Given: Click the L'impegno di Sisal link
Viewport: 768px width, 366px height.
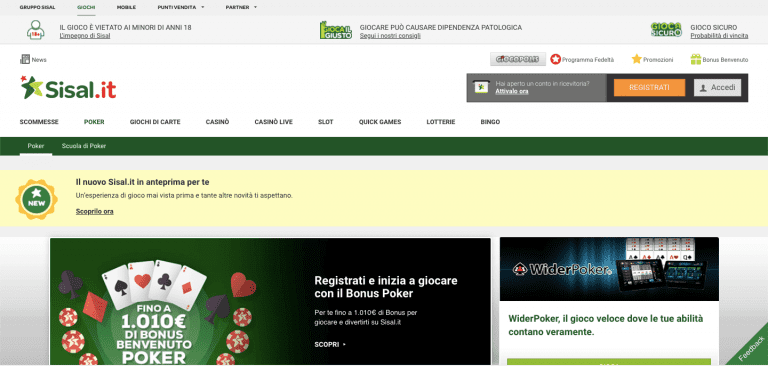Looking at the screenshot, I should click(85, 36).
